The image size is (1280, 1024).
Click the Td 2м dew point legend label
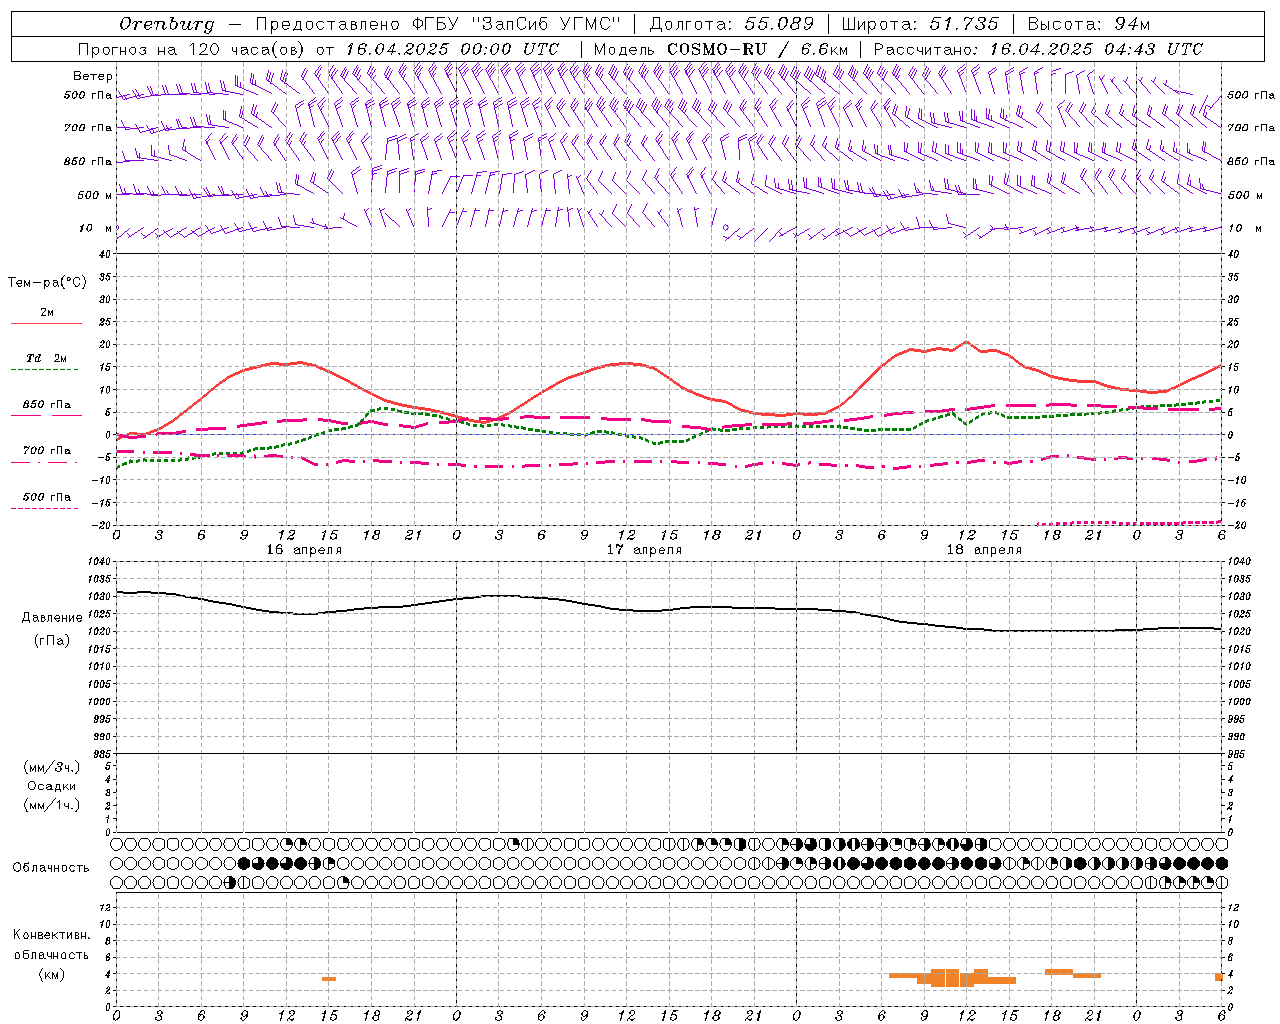coord(47,358)
